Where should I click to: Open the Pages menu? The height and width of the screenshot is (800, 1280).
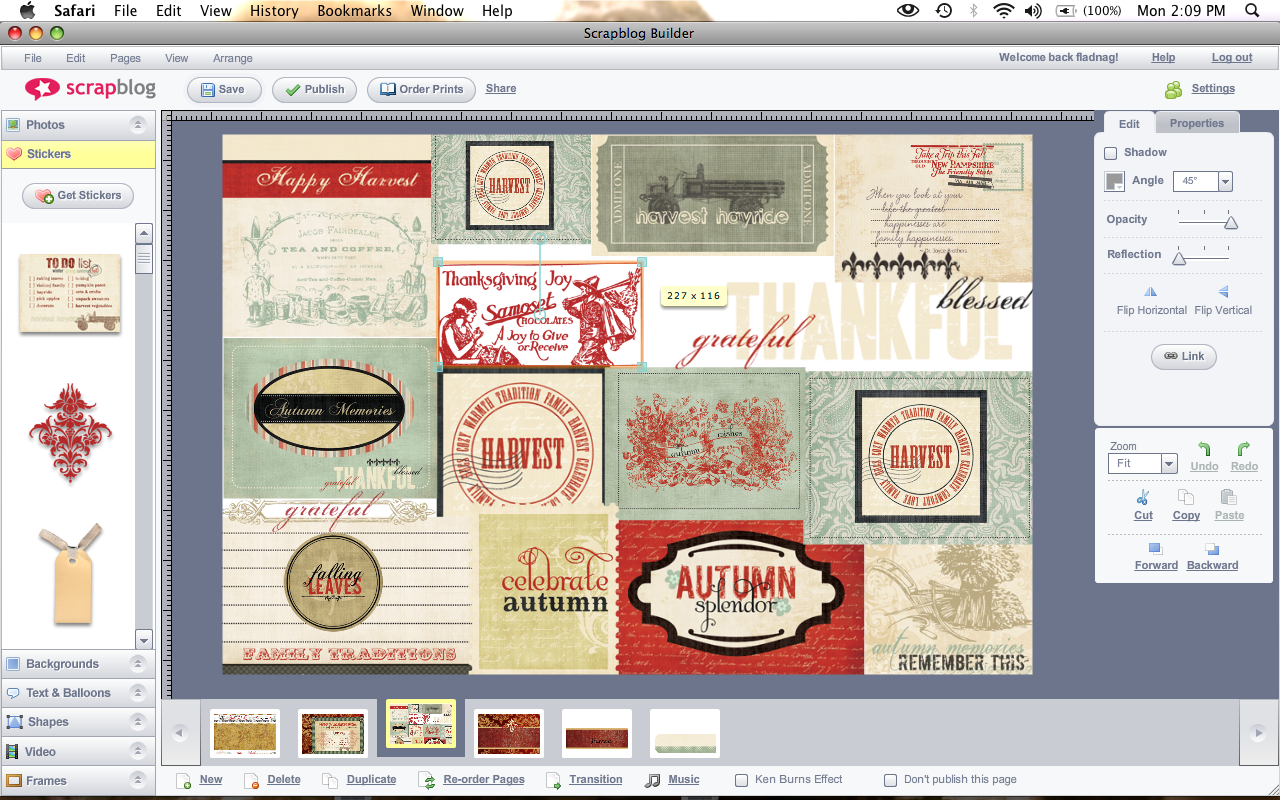coord(125,58)
